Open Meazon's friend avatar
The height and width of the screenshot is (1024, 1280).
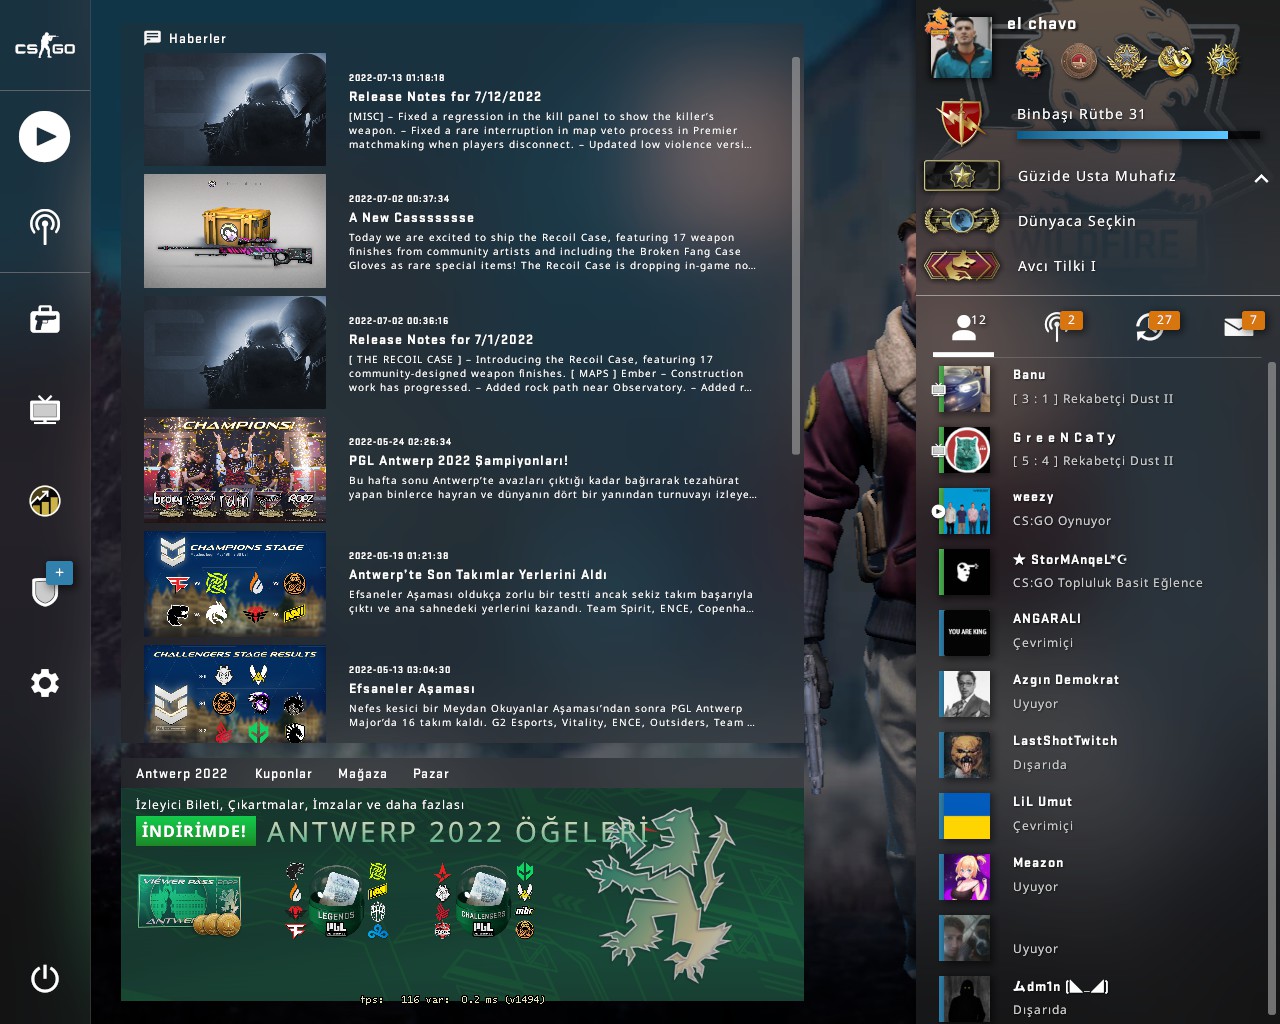pyautogui.click(x=965, y=877)
